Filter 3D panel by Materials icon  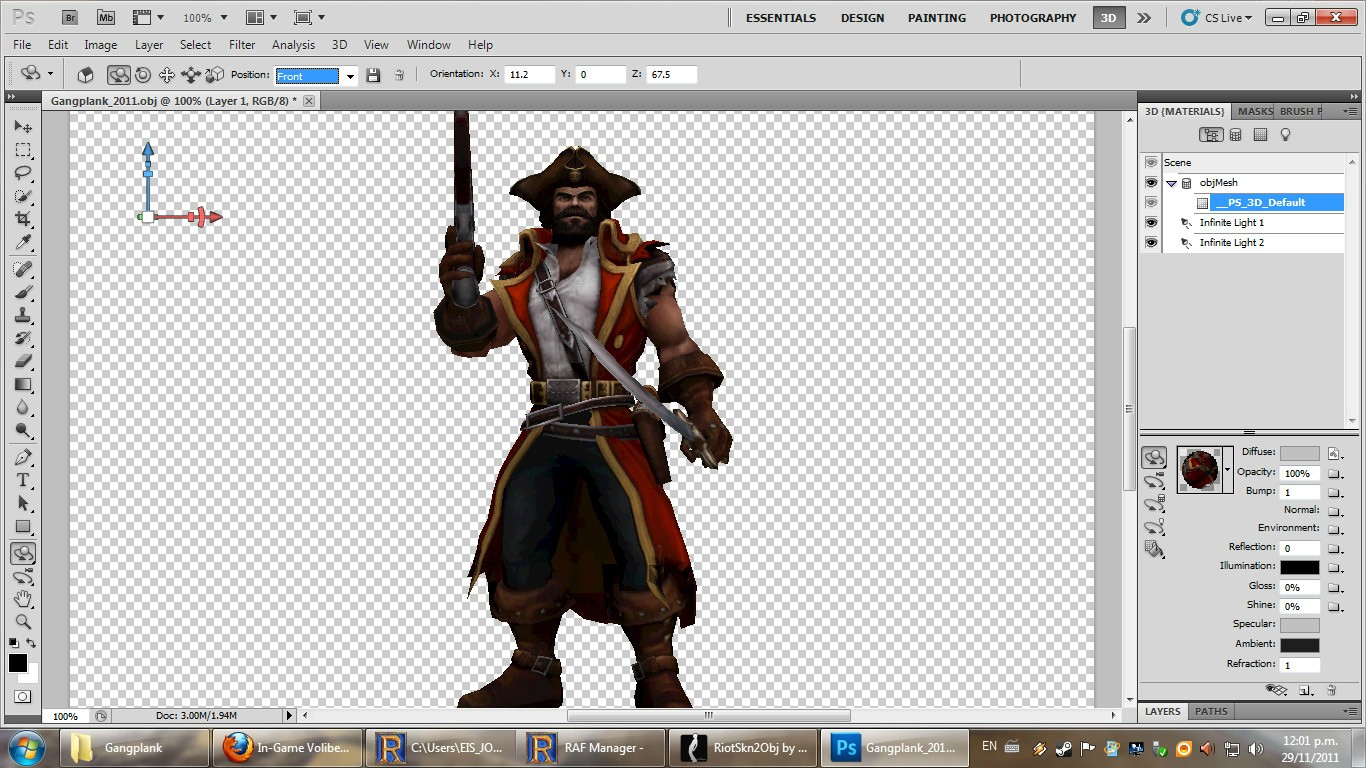[x=1260, y=135]
